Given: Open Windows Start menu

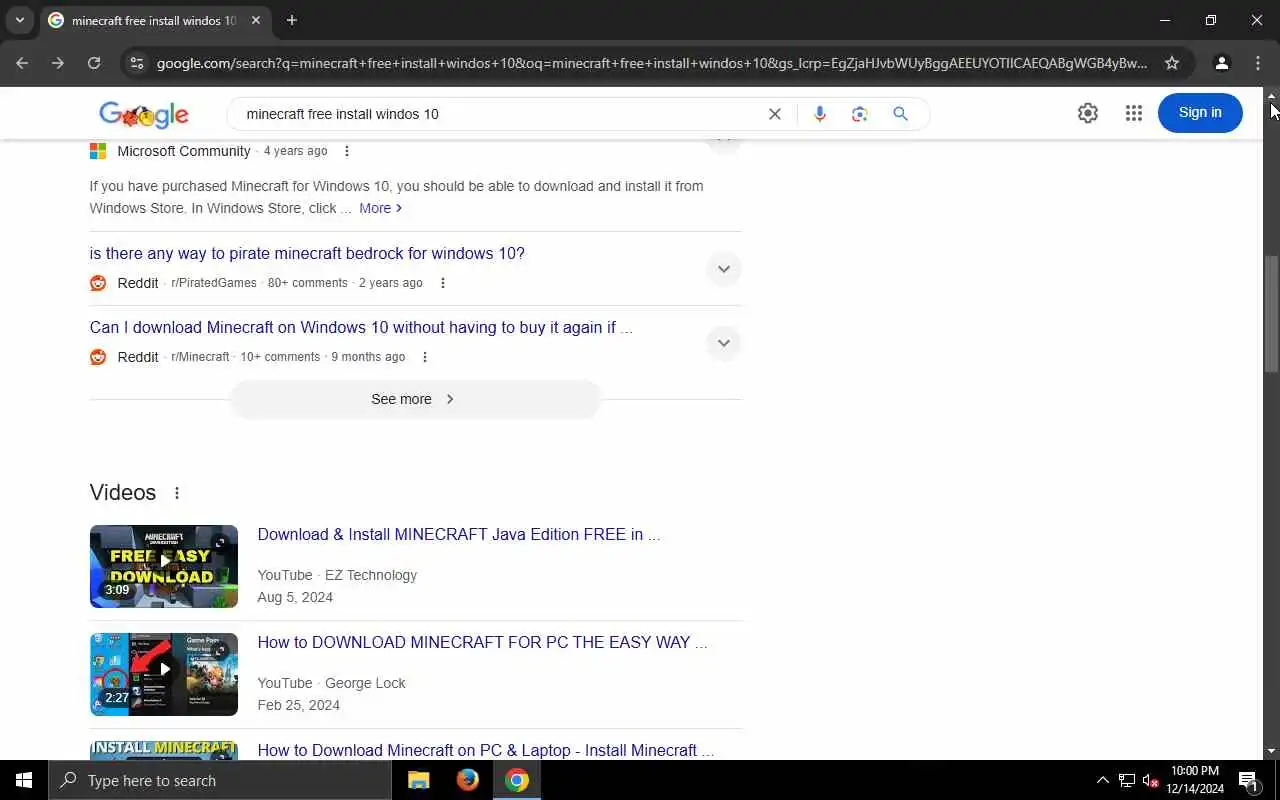Looking at the screenshot, I should 24,780.
